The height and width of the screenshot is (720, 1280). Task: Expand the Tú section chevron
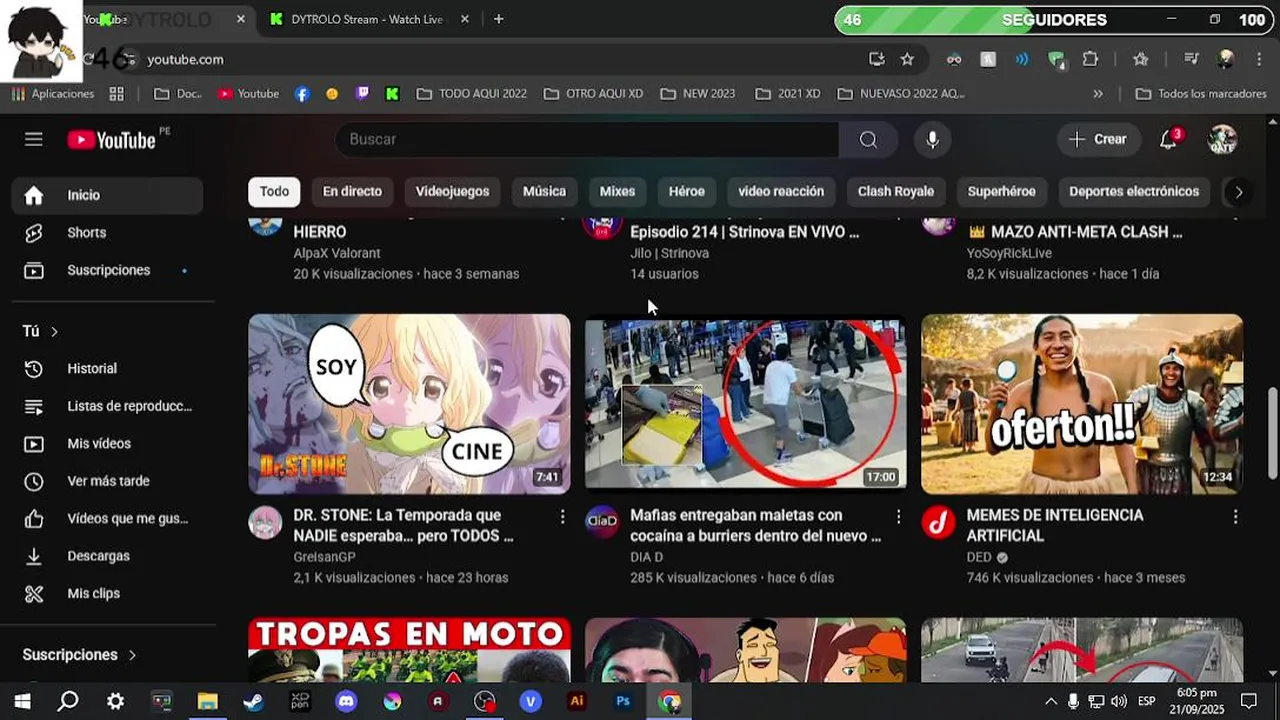[54, 331]
